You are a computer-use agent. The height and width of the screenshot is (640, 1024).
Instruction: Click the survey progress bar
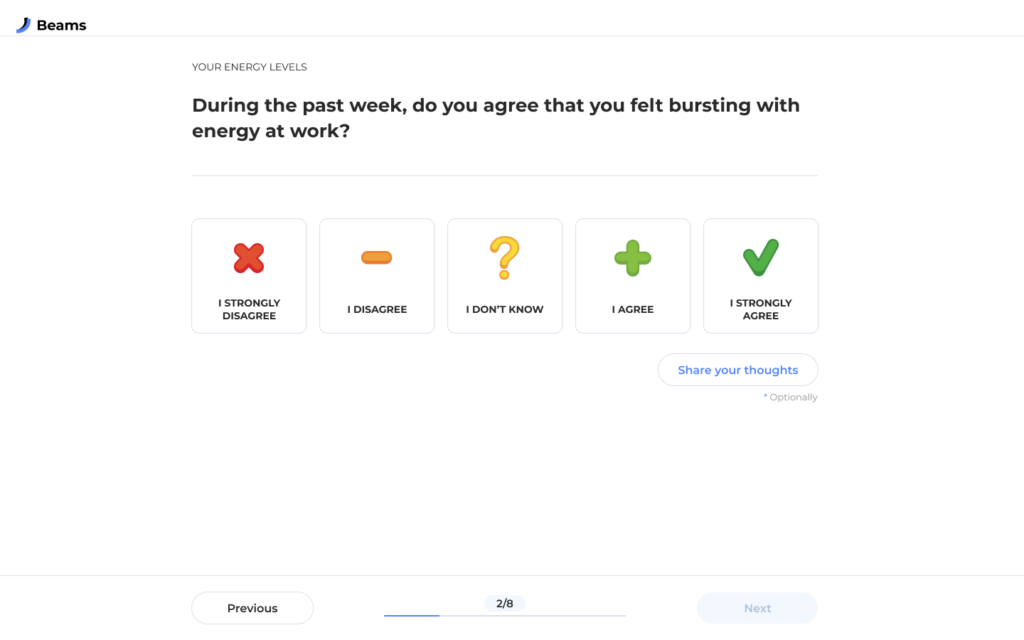(505, 615)
